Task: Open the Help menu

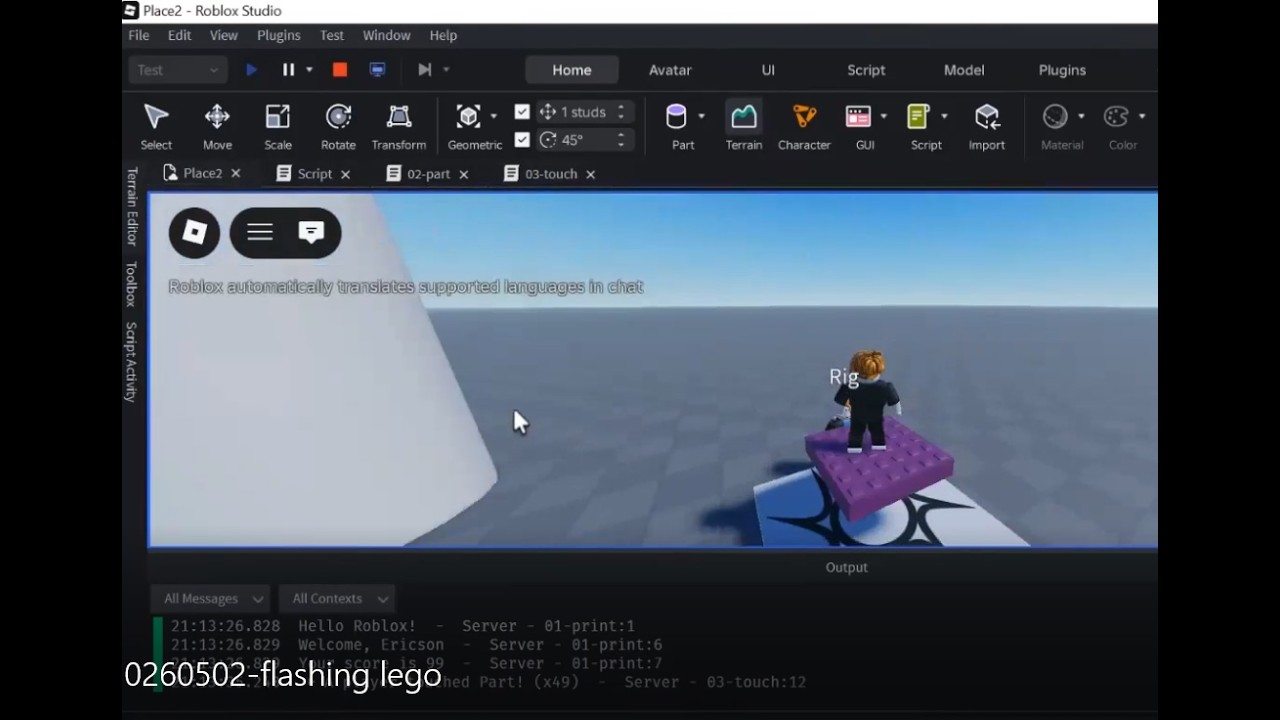Action: click(x=444, y=35)
